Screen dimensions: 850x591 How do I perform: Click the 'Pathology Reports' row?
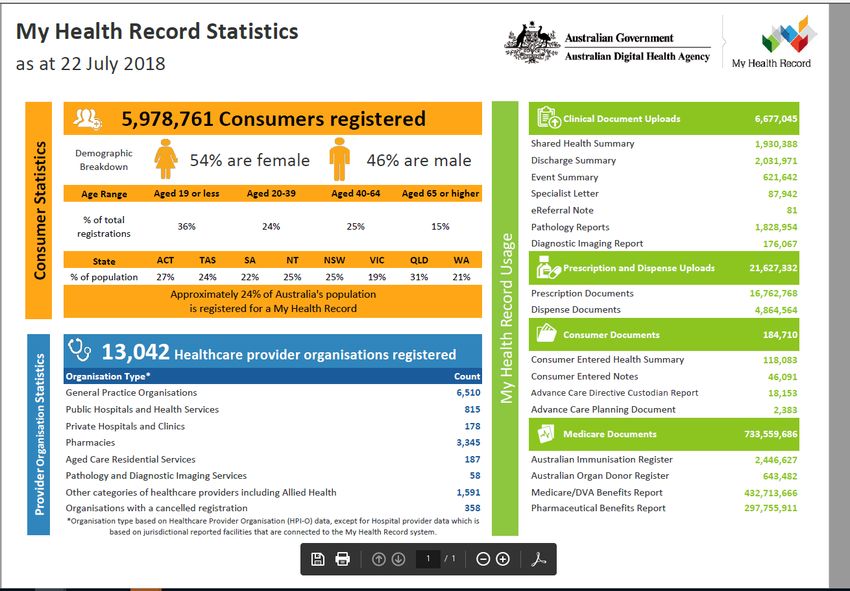664,227
